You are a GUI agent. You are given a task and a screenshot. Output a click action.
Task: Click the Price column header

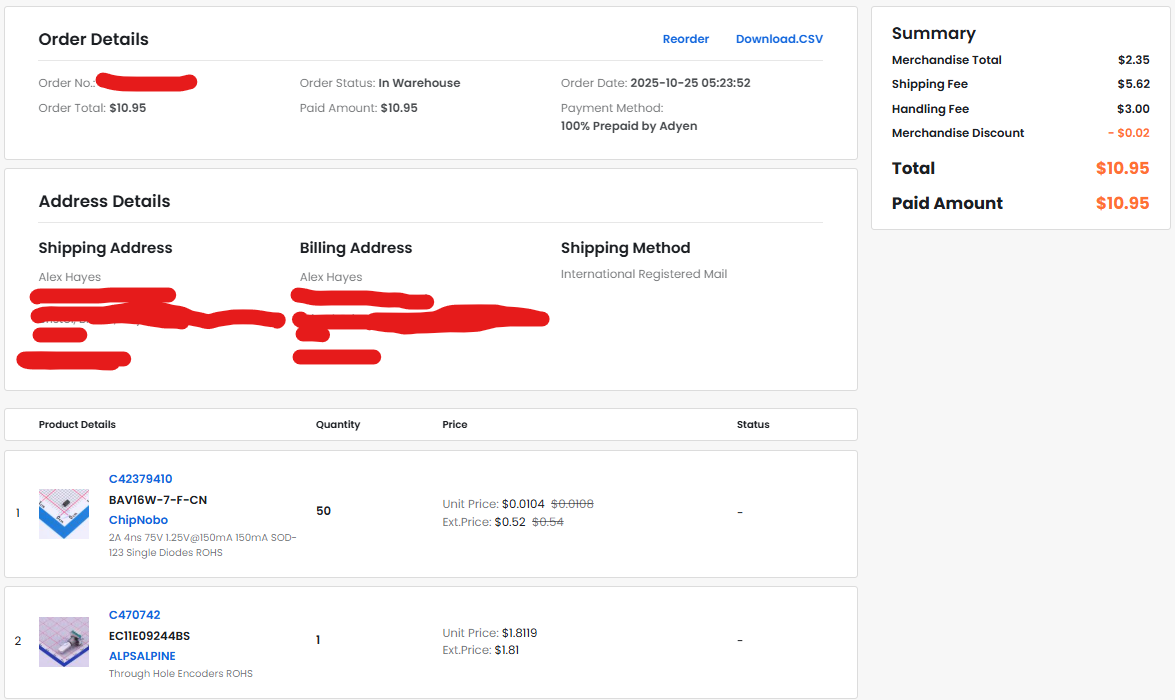click(x=455, y=424)
